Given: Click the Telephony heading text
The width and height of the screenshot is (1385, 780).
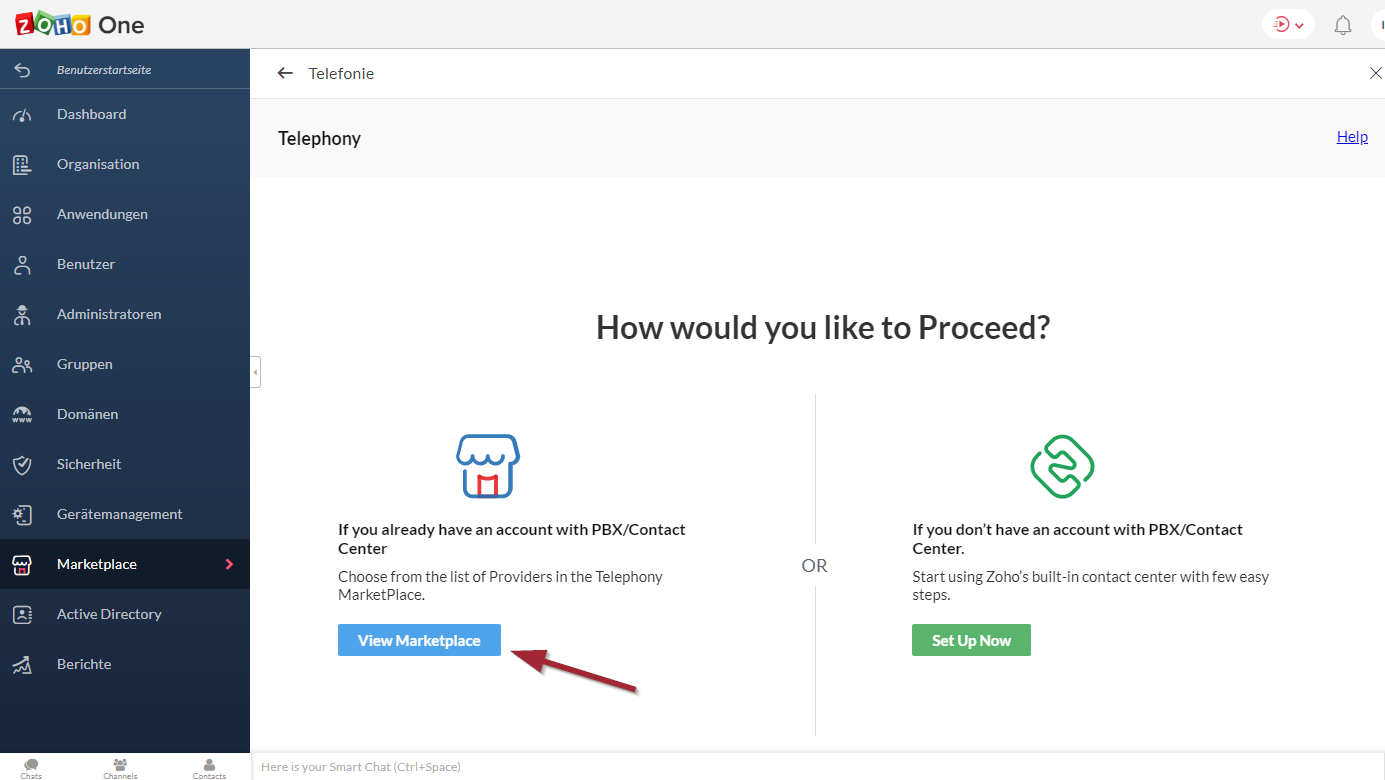Looking at the screenshot, I should (x=319, y=138).
